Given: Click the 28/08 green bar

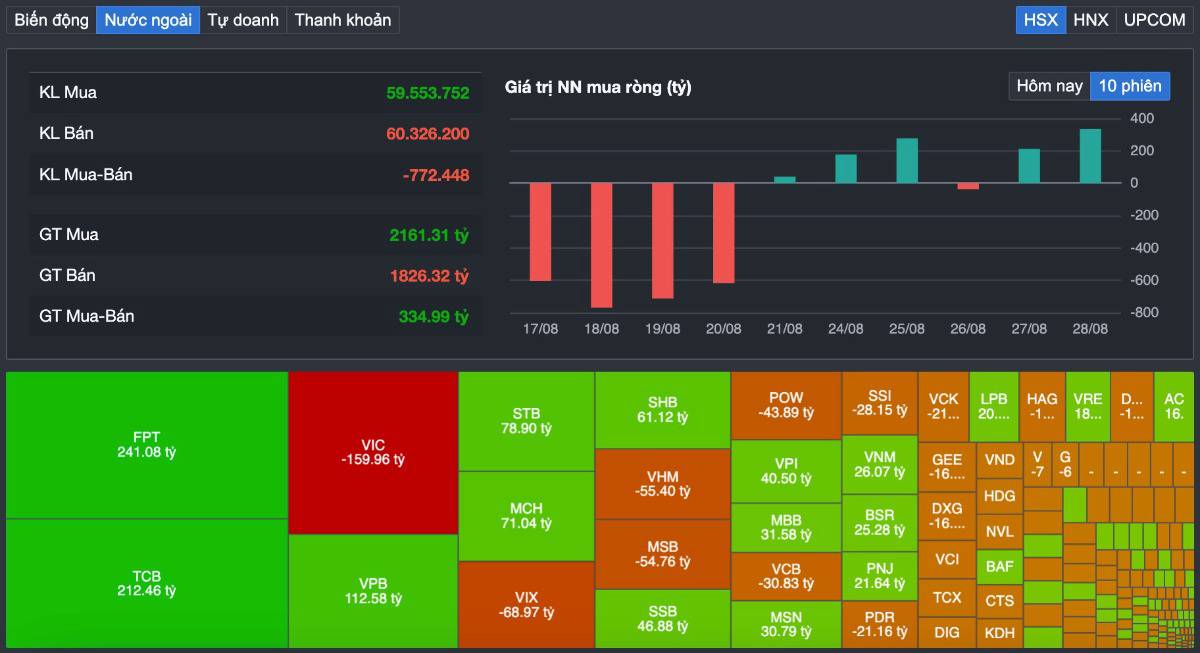Looking at the screenshot, I should point(1090,156).
